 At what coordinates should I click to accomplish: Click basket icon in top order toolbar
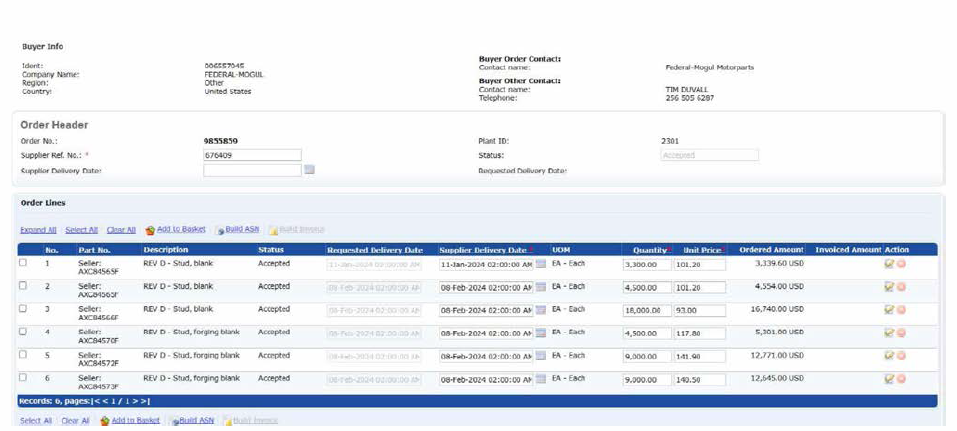(x=150, y=230)
